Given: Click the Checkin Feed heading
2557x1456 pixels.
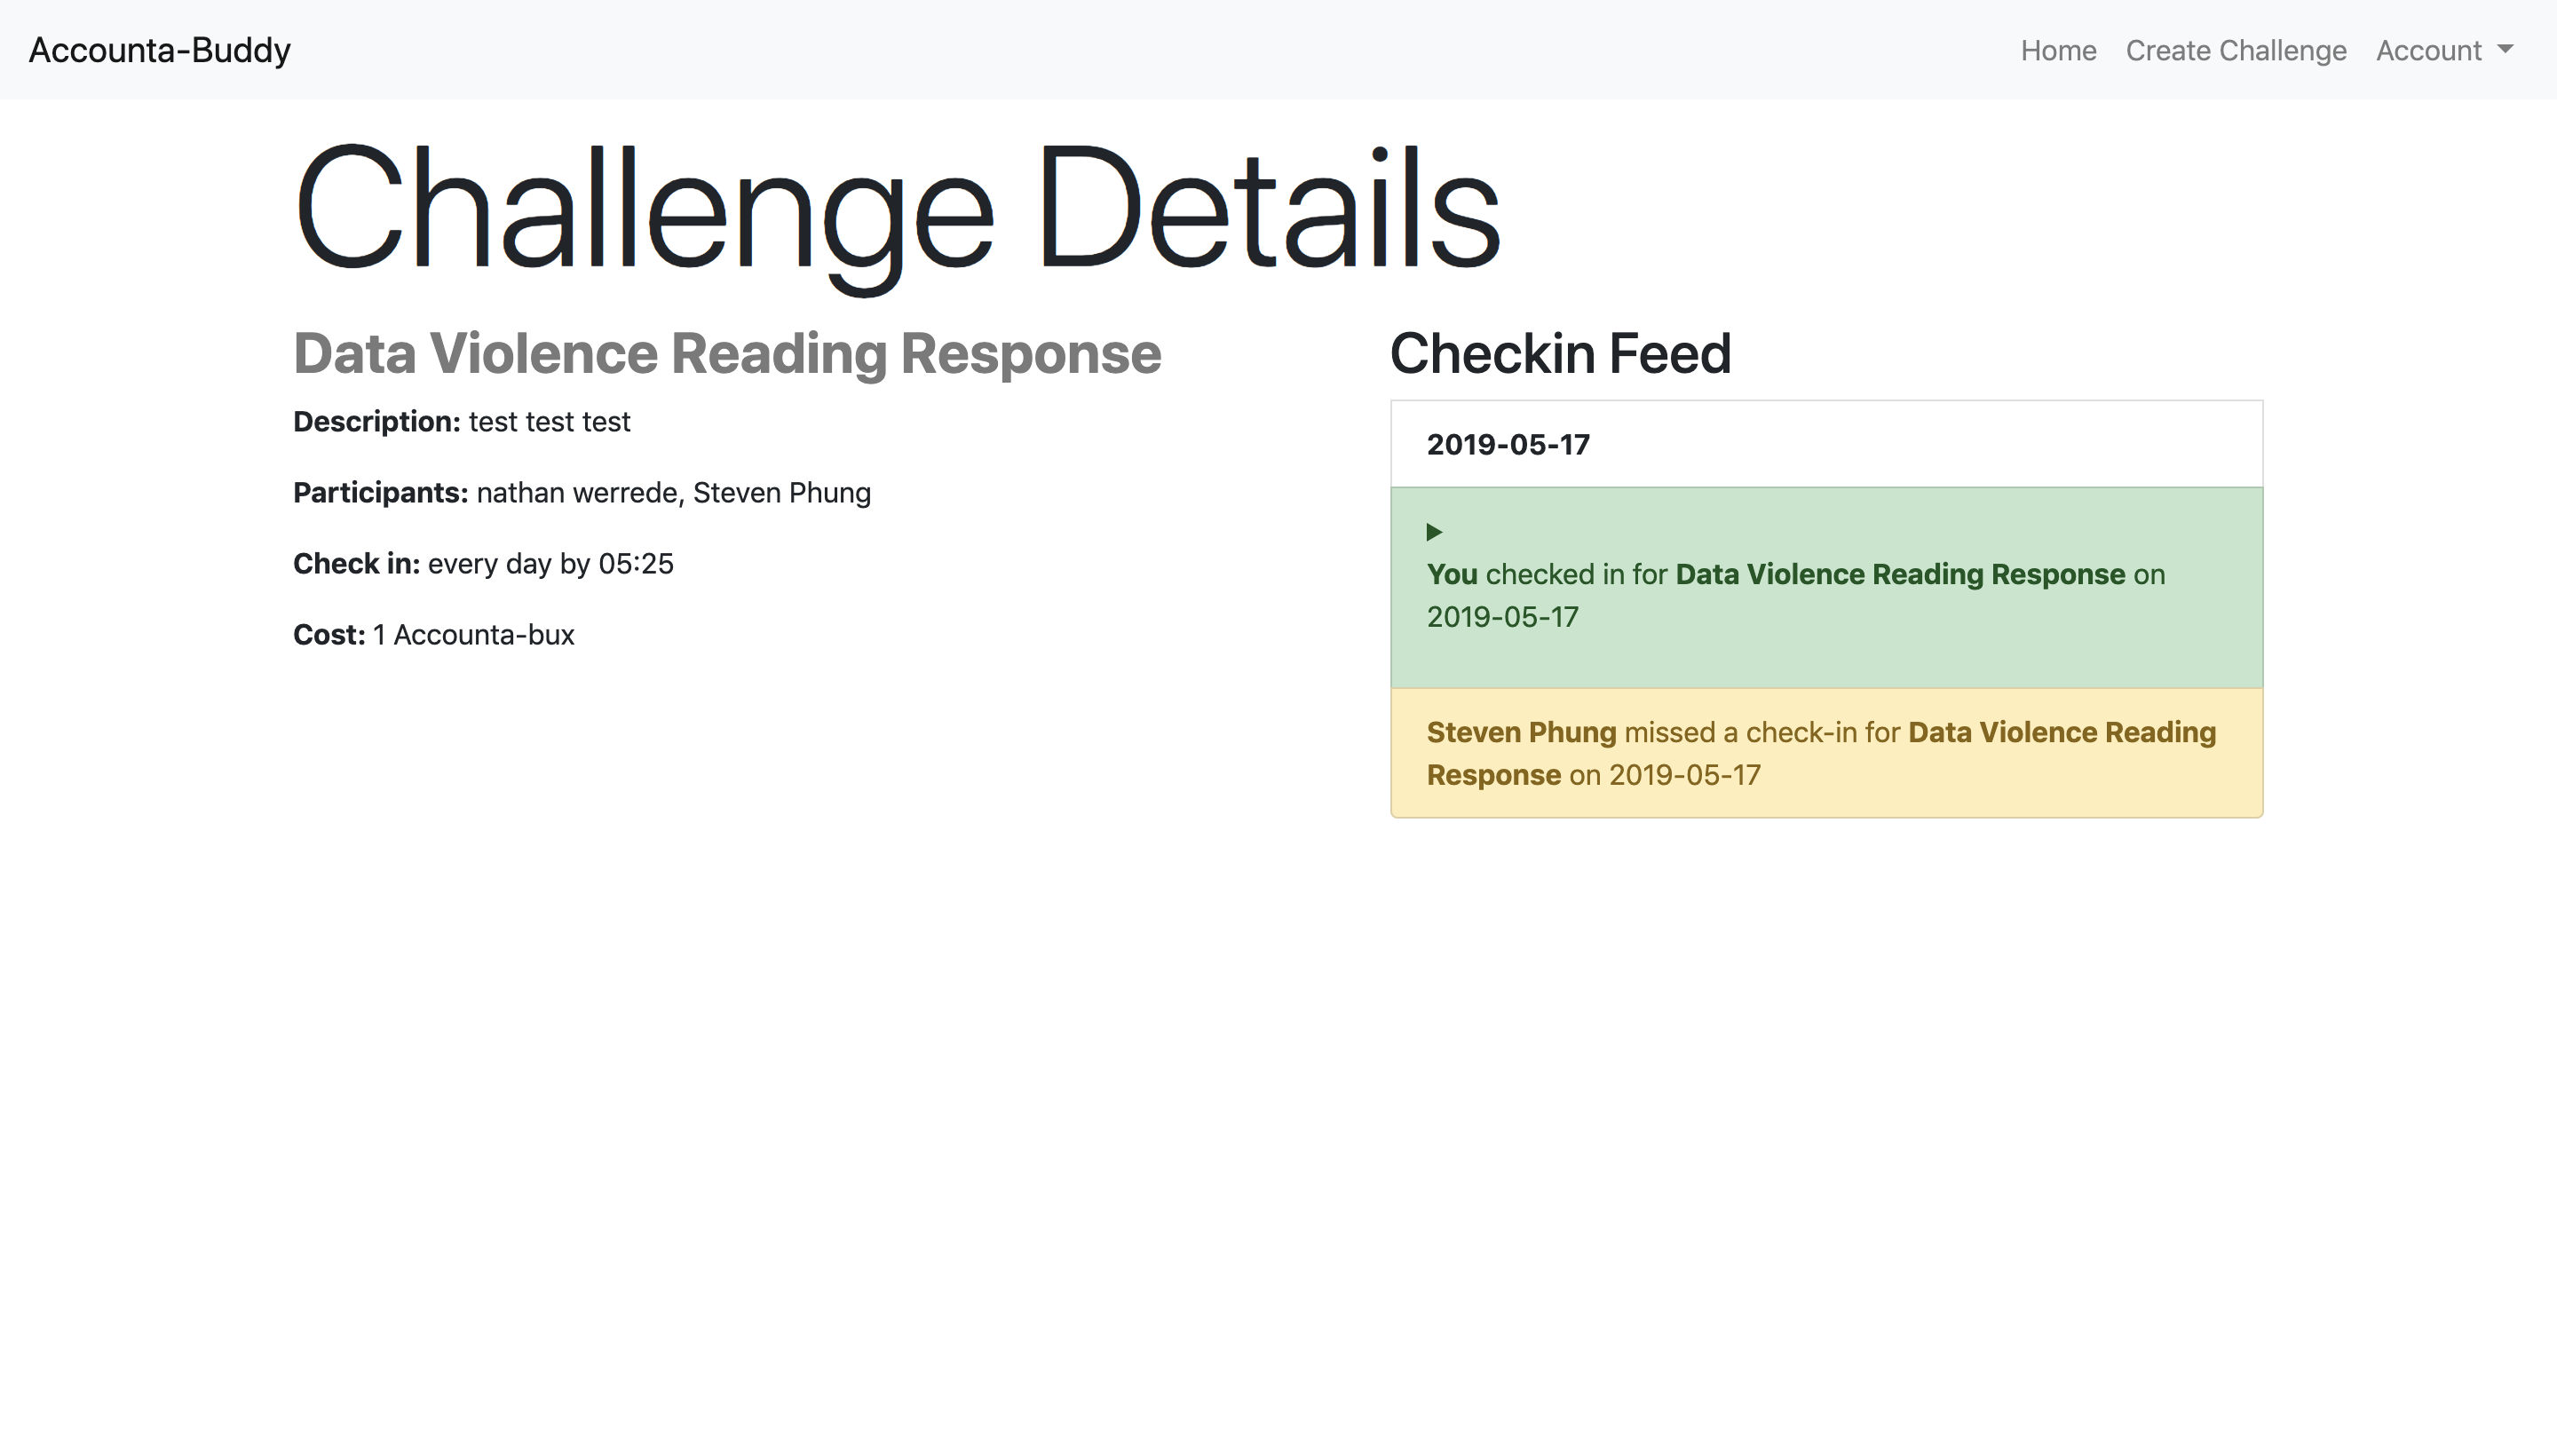Looking at the screenshot, I should point(1560,353).
